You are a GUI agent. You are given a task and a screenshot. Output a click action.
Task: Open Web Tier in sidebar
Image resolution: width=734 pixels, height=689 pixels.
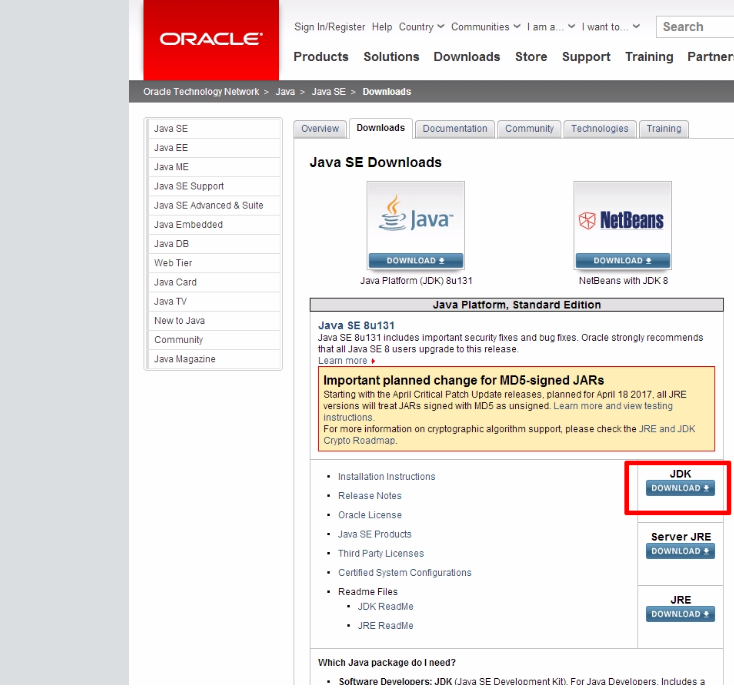pyautogui.click(x=214, y=263)
